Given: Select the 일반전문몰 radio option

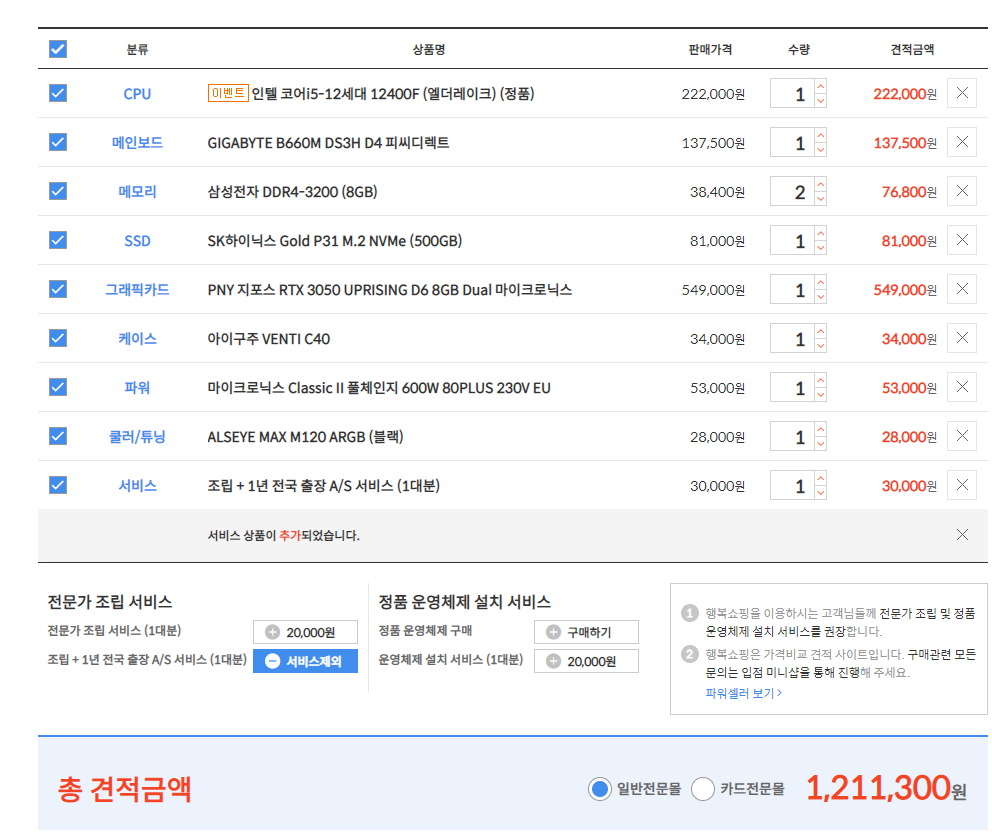Looking at the screenshot, I should (x=599, y=789).
